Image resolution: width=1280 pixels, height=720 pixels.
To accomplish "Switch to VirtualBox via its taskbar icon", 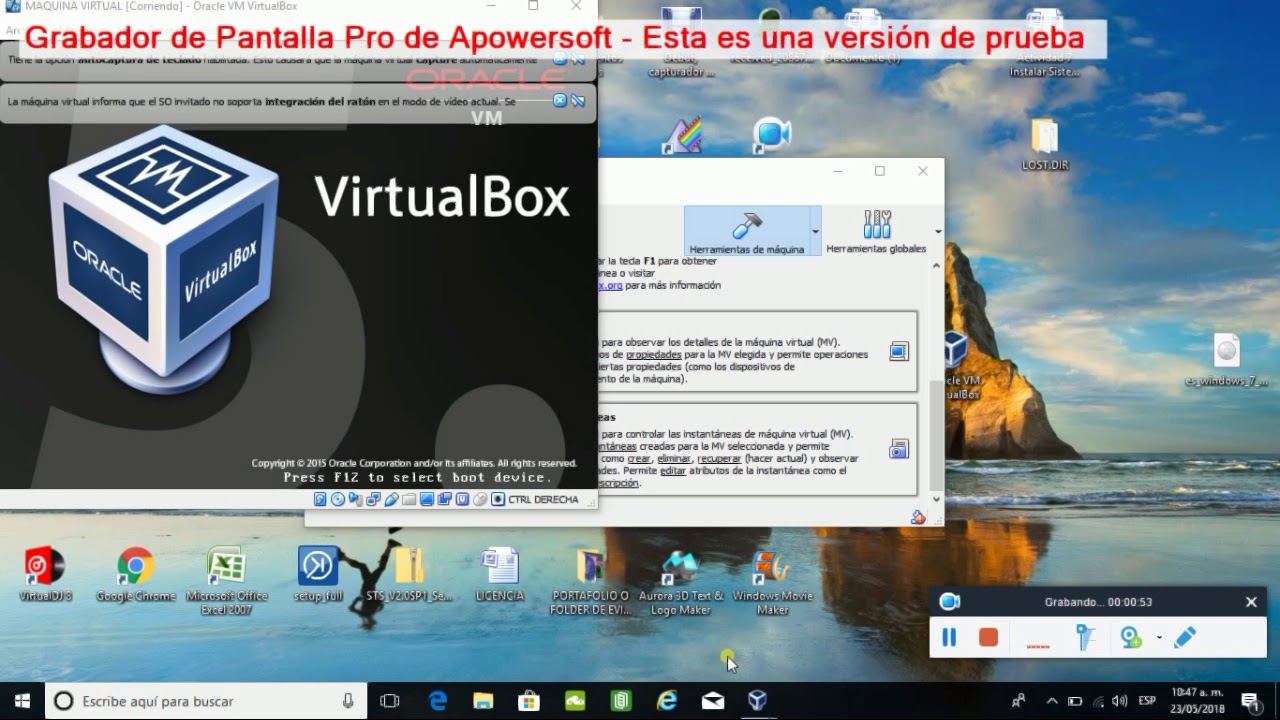I will click(758, 701).
